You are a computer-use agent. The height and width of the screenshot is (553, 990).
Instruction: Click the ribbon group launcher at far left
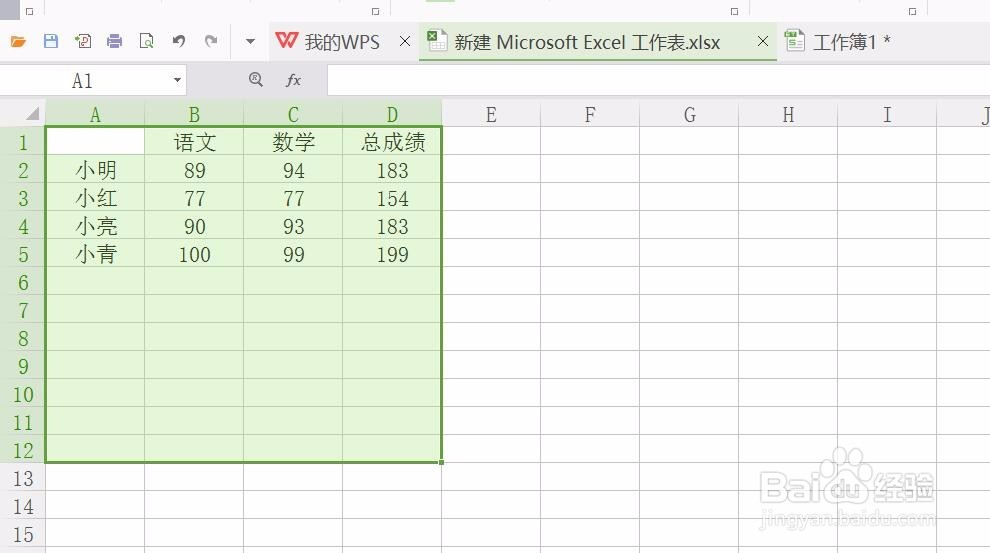[x=29, y=11]
